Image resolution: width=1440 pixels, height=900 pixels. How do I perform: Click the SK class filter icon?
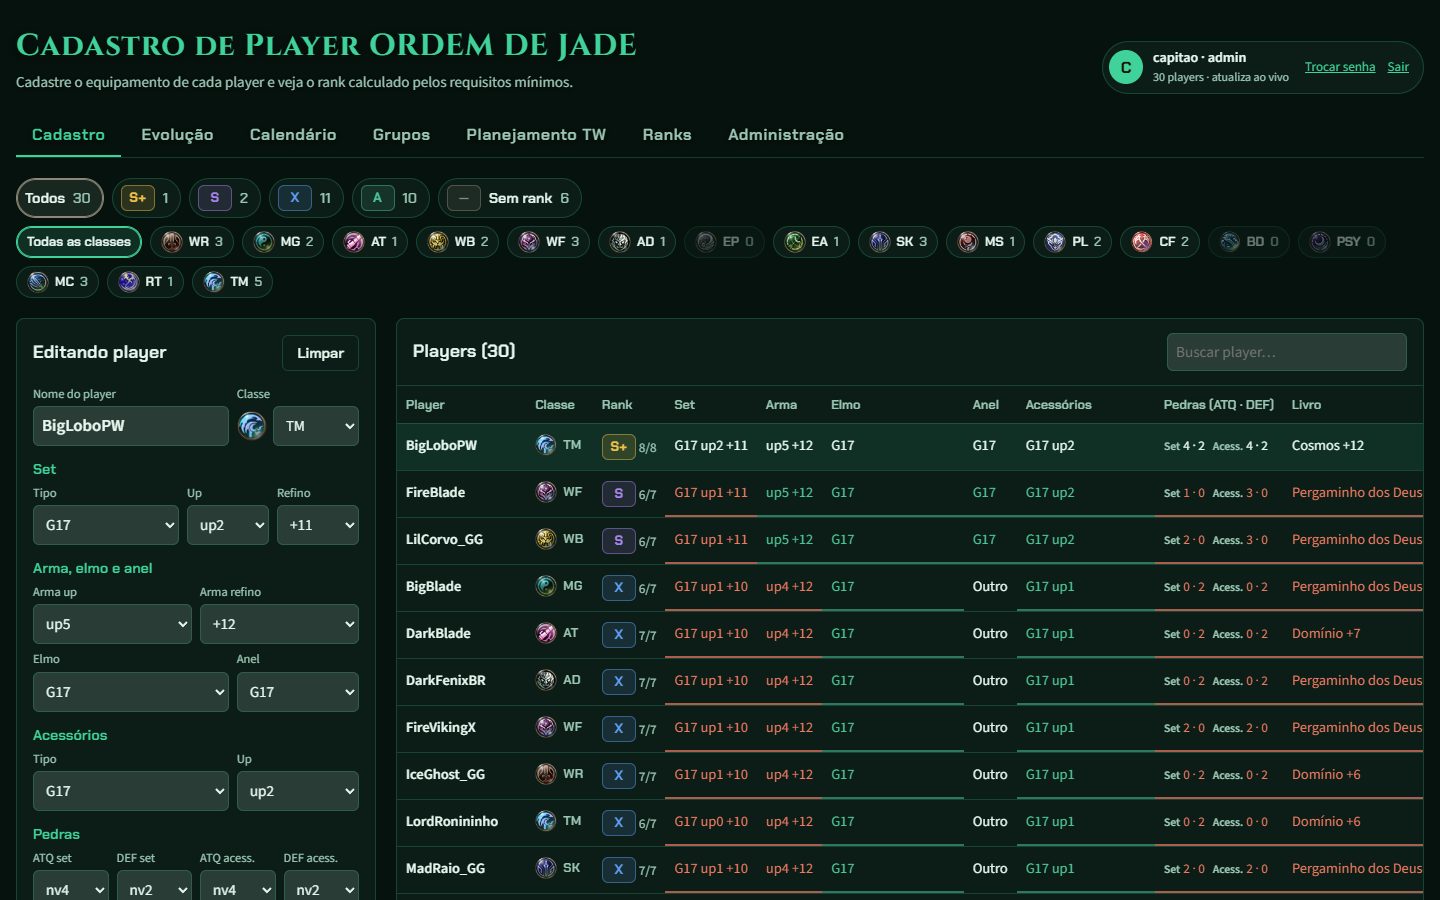point(880,242)
